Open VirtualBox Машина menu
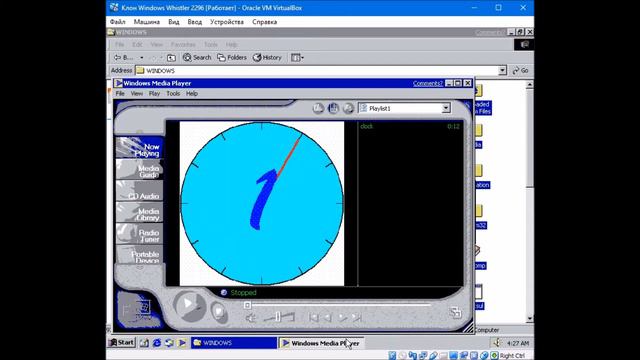 [147, 22]
